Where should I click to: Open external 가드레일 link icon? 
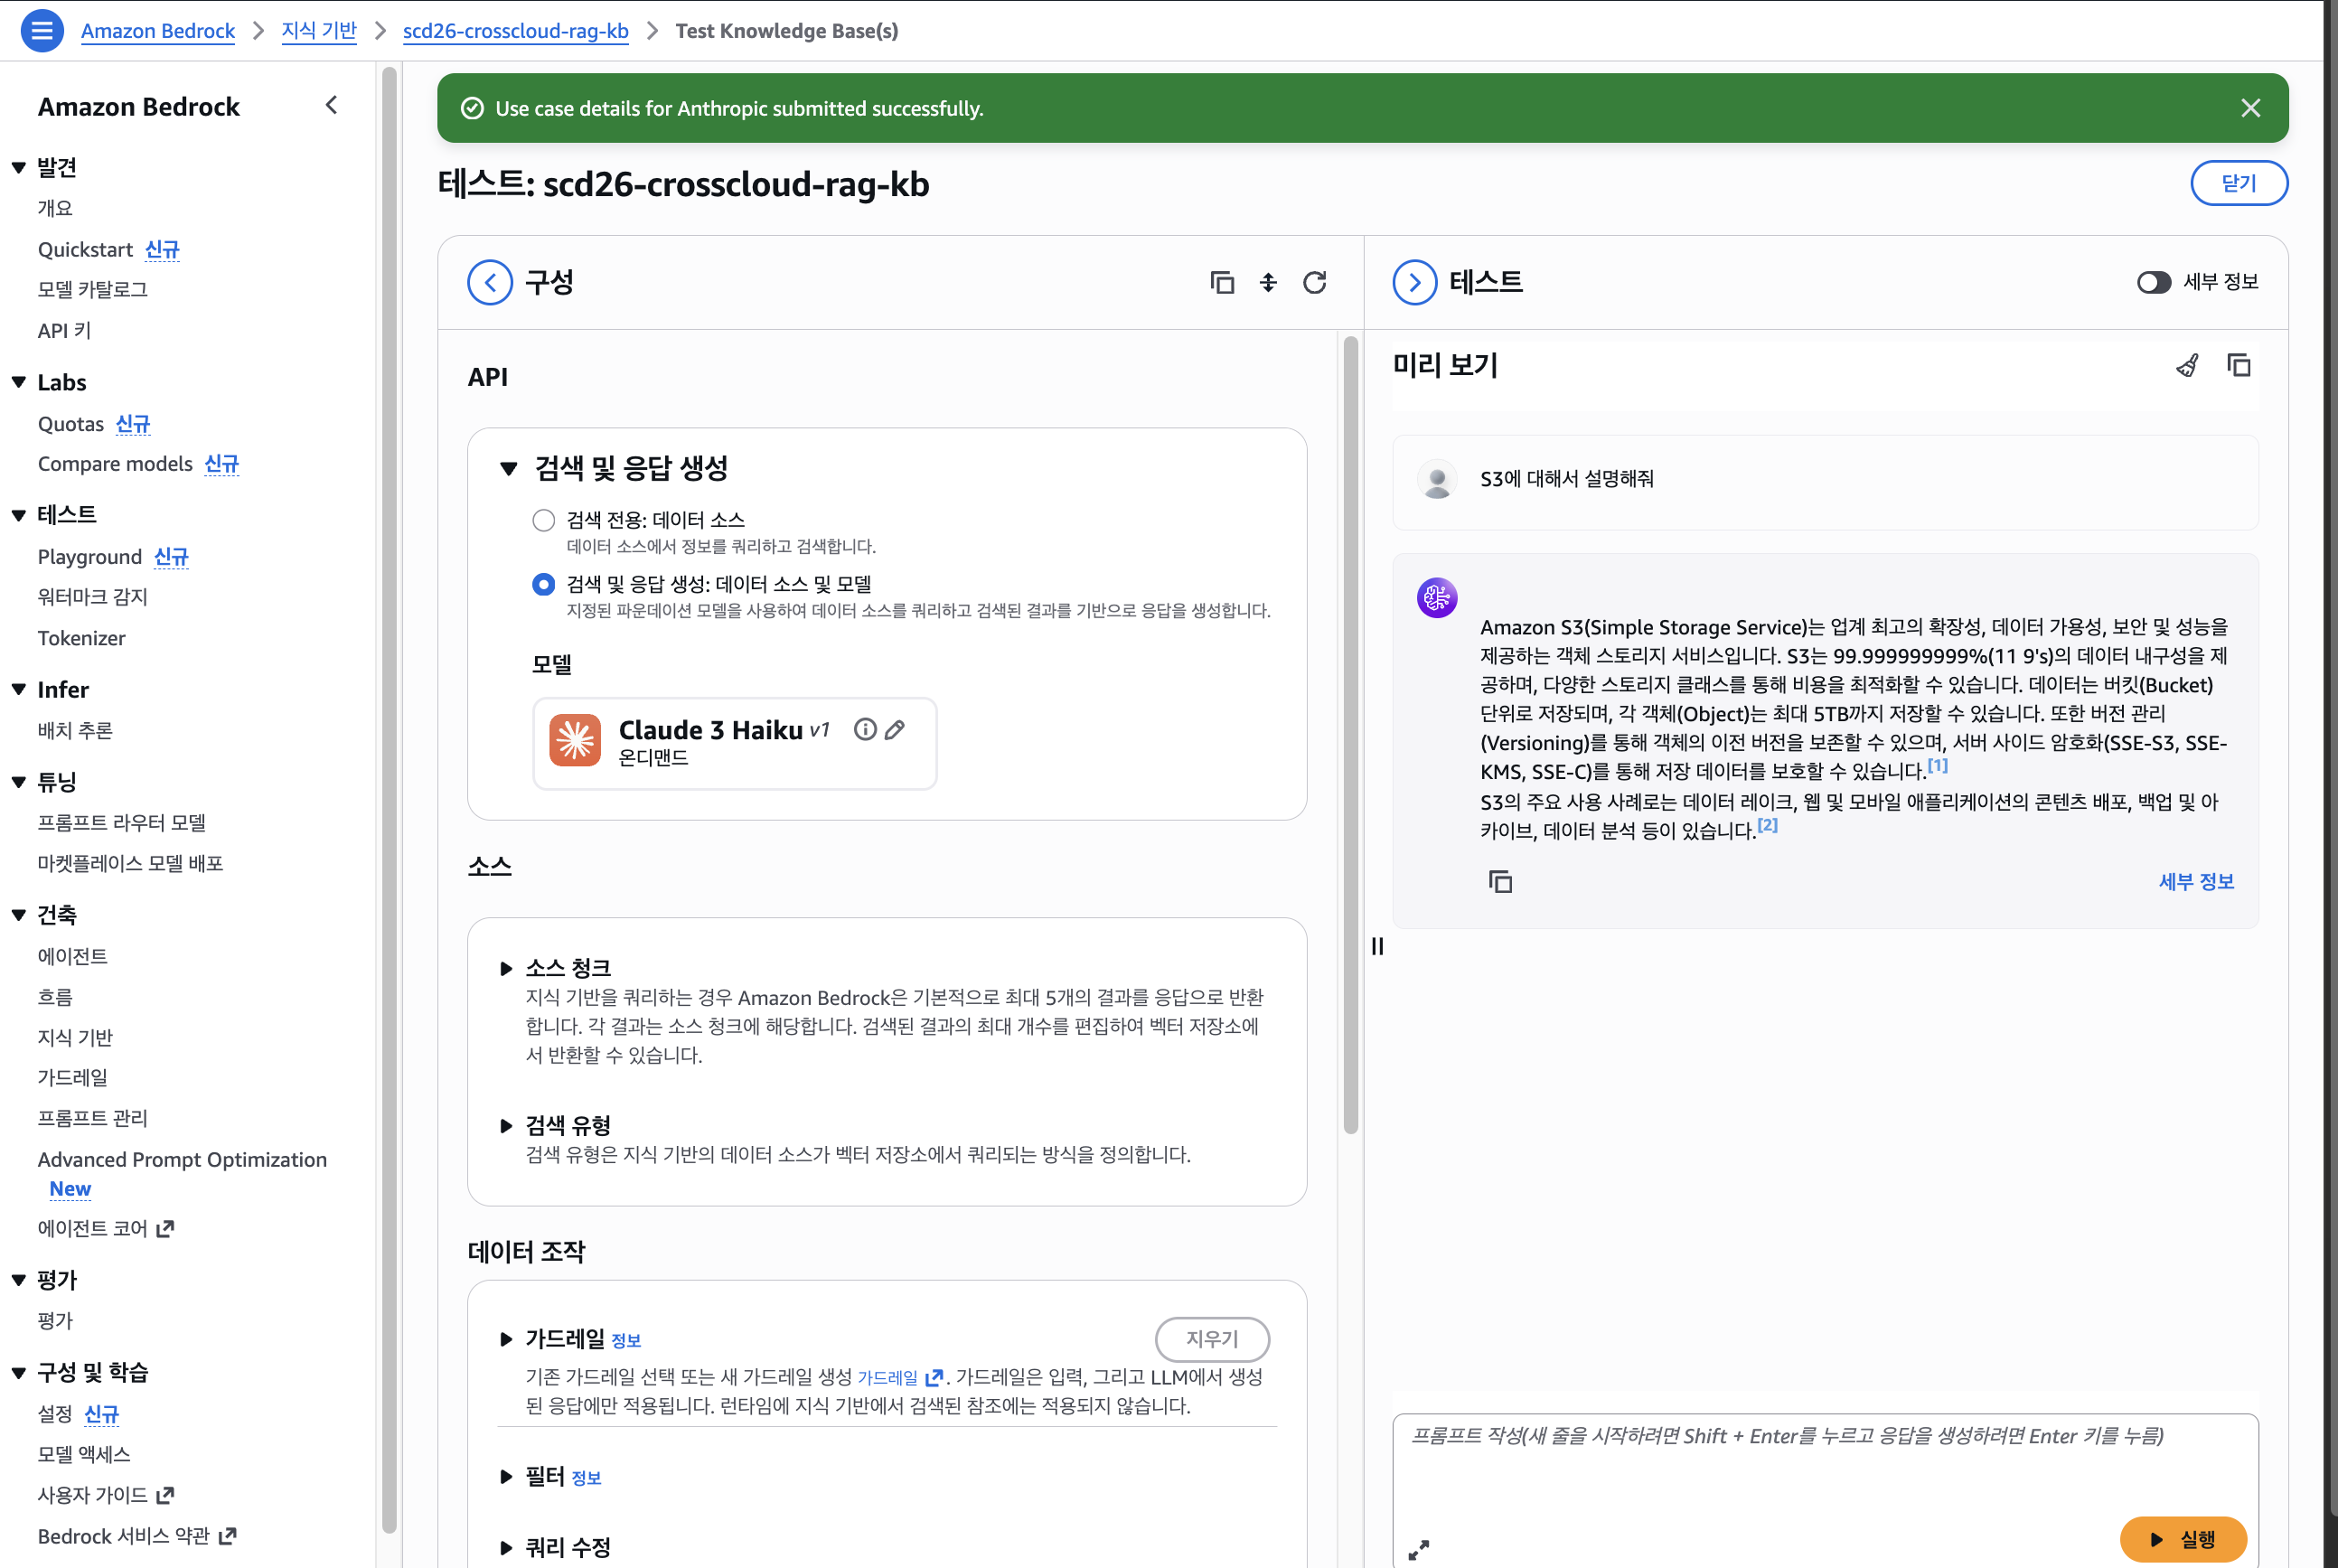click(x=934, y=1378)
